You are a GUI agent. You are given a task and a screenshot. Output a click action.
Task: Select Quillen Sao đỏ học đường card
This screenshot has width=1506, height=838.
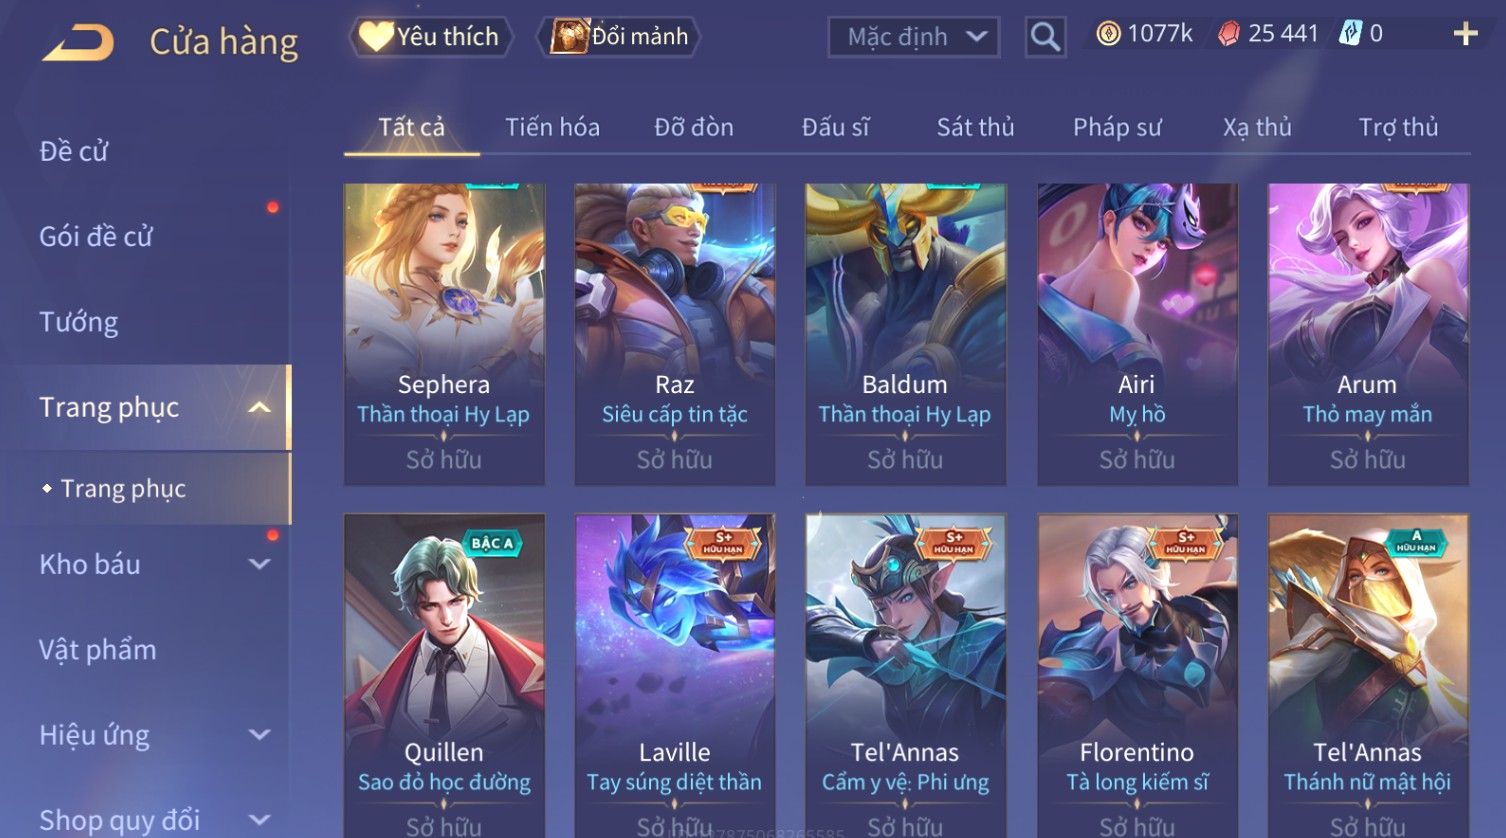pos(444,675)
